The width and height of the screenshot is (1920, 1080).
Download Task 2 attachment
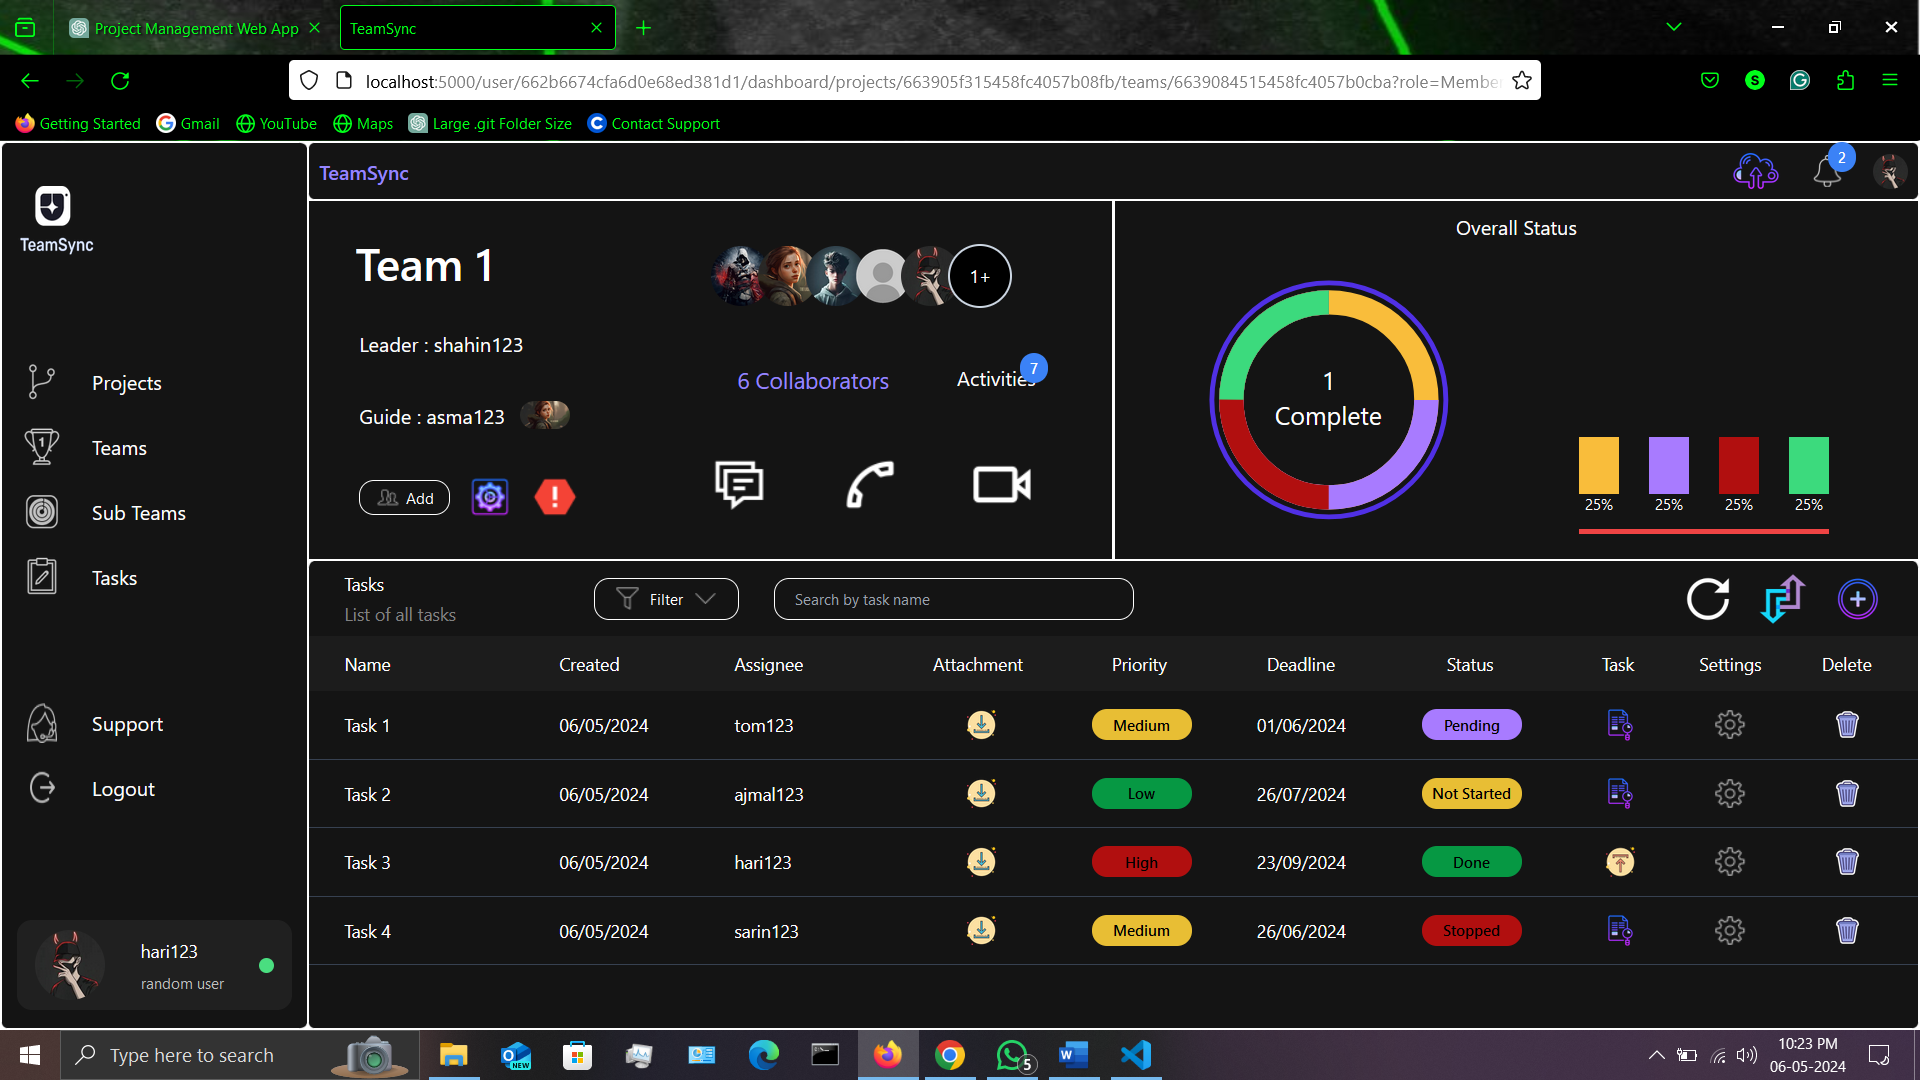point(981,794)
